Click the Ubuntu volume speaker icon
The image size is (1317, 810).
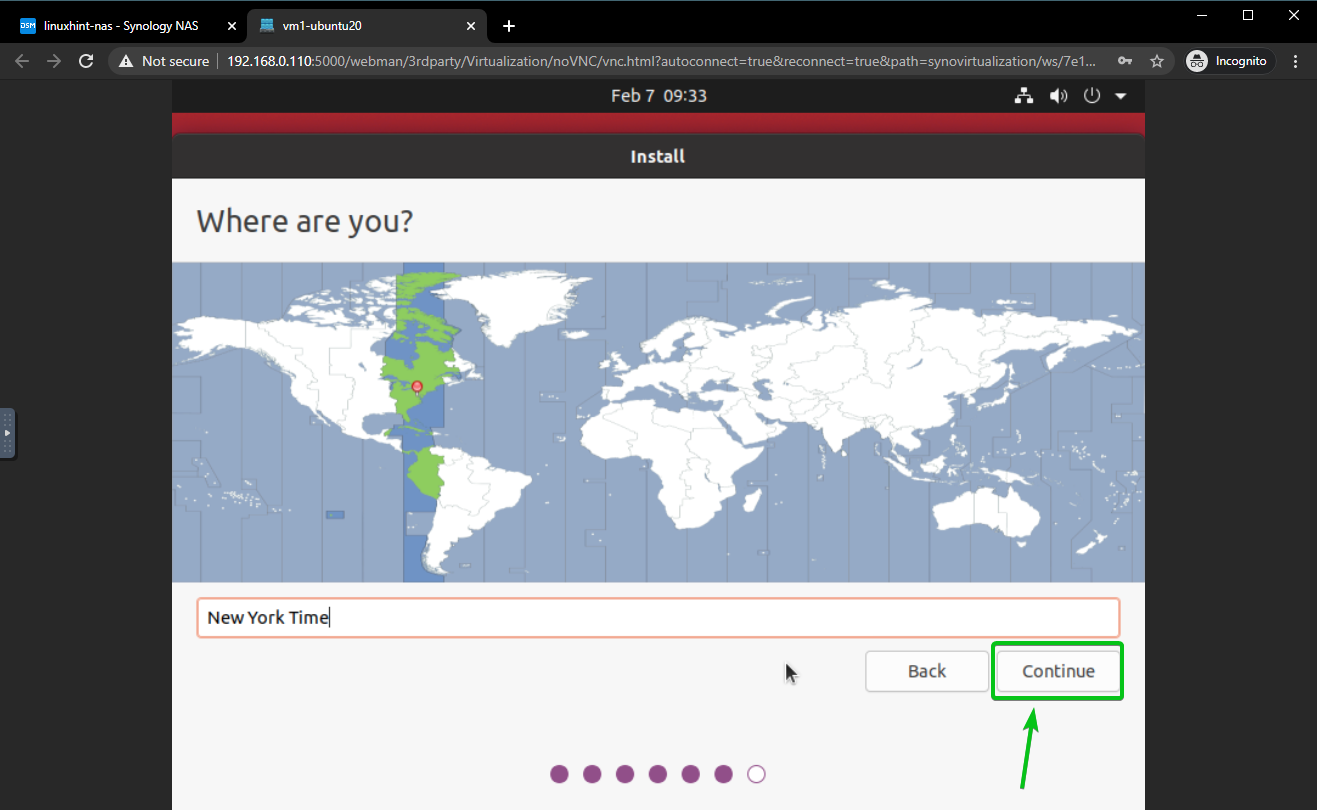tap(1057, 96)
